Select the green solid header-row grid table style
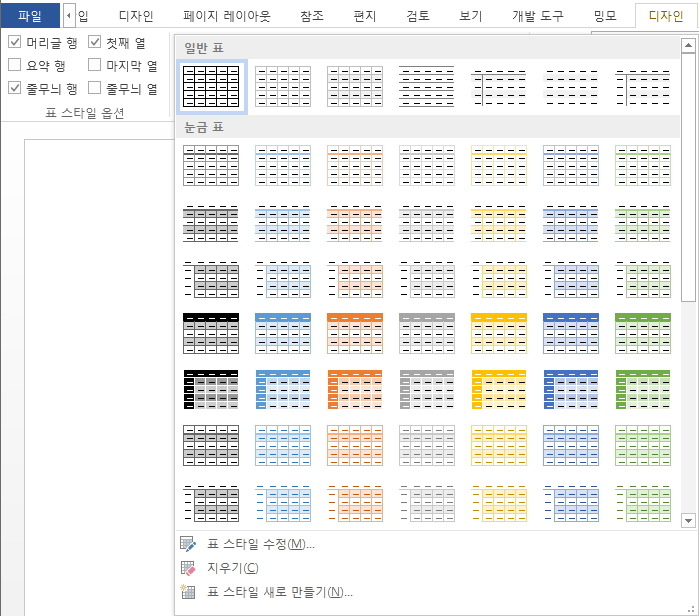 643,333
